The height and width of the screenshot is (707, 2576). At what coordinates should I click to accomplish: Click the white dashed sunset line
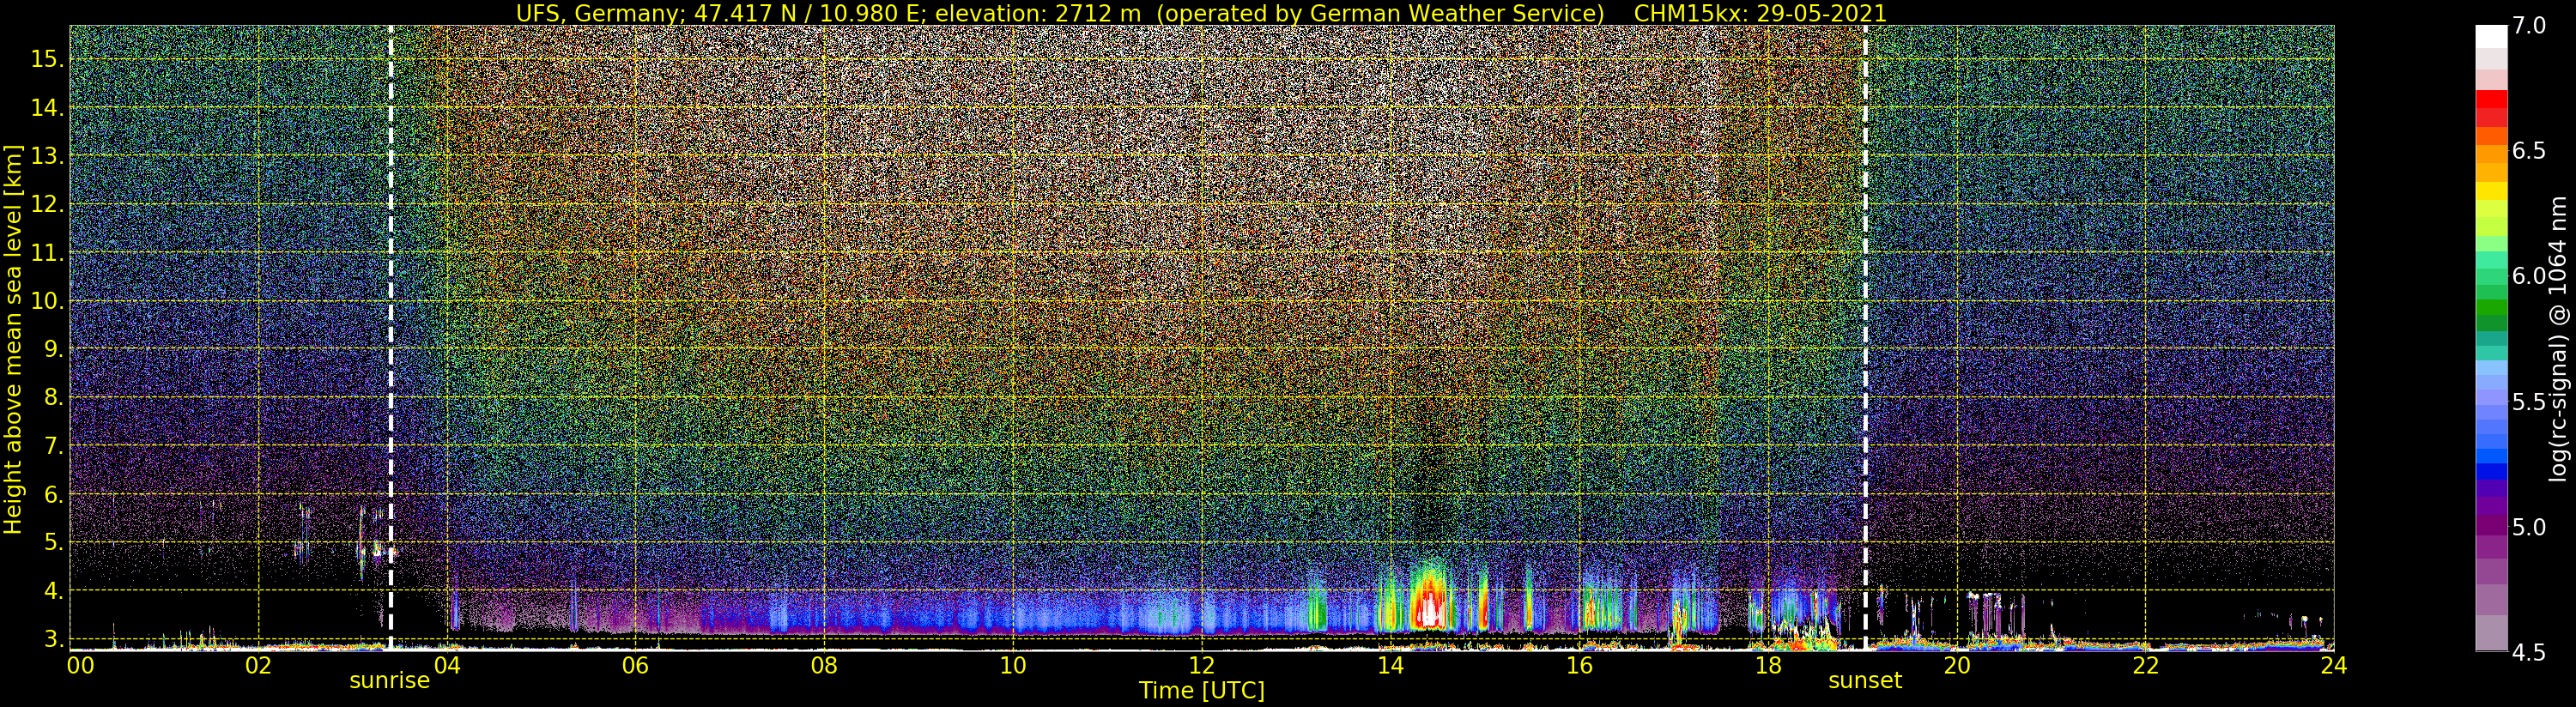point(1865,337)
